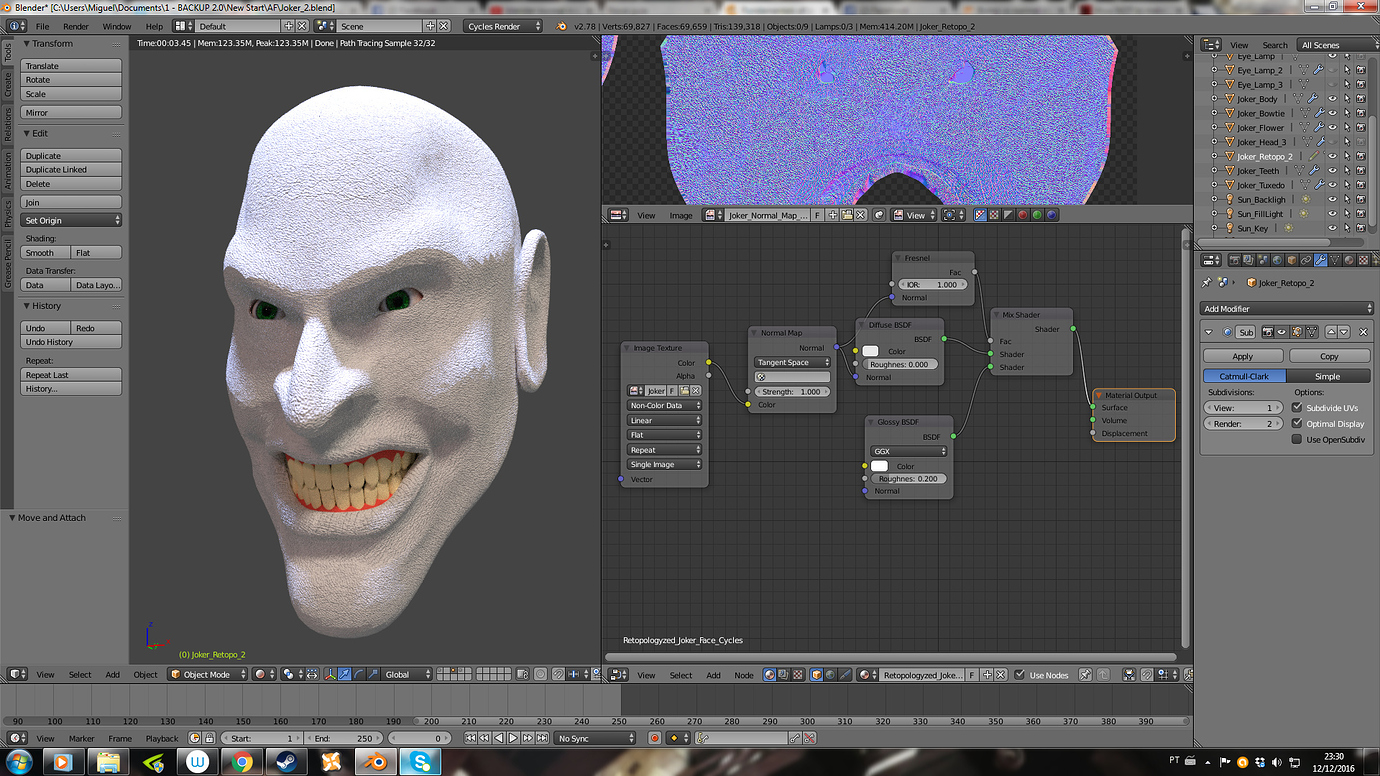Screen dimensions: 1380x776
Task: Click the red auto-keyframe record button
Action: tap(655, 739)
